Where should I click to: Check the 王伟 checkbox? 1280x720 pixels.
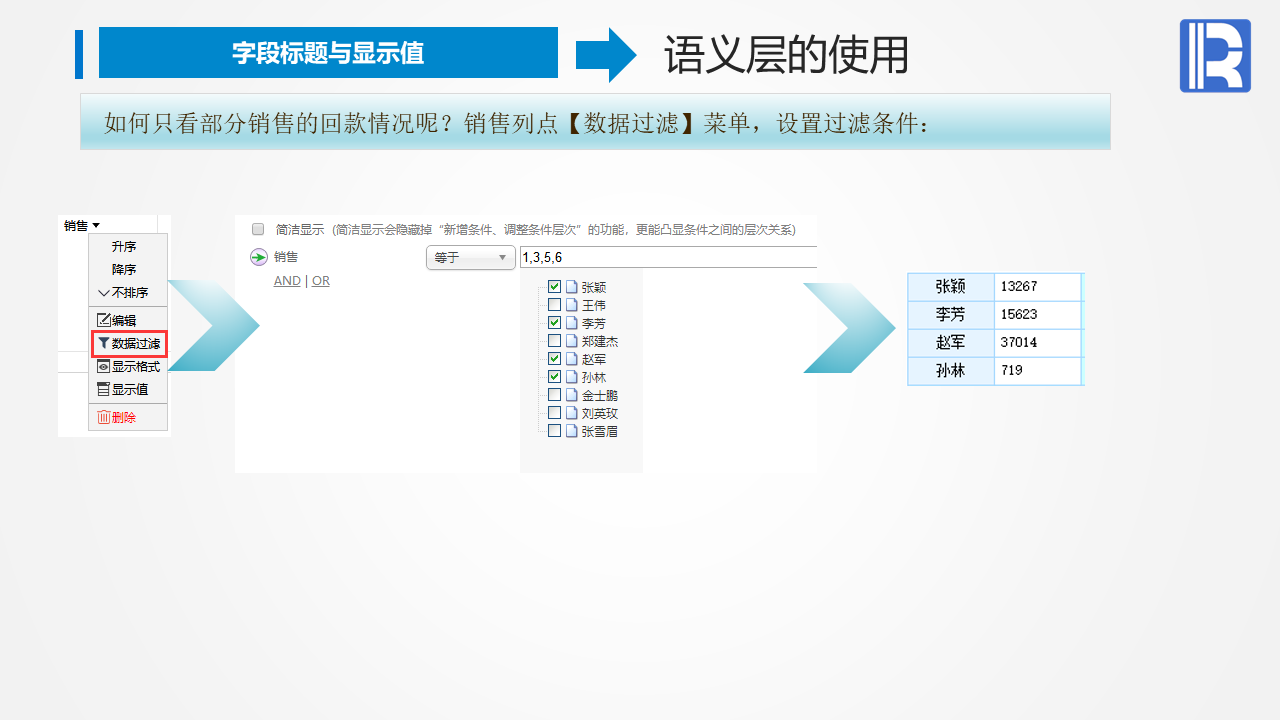[x=554, y=305]
